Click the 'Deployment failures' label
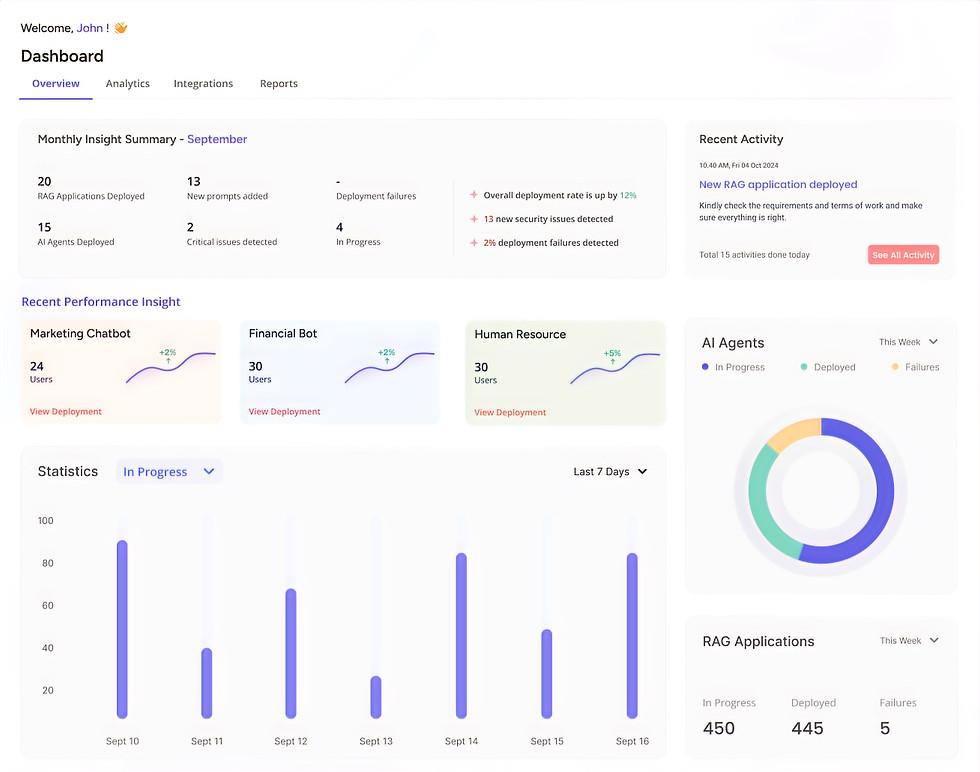 (376, 196)
